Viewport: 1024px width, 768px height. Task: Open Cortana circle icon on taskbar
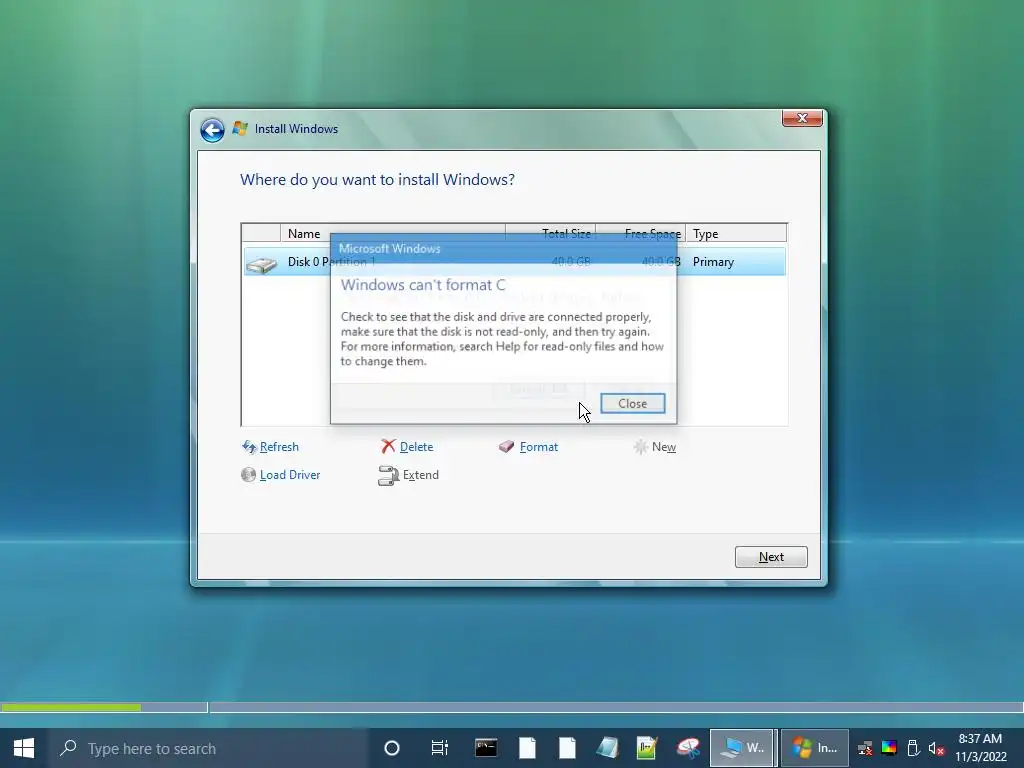[392, 748]
